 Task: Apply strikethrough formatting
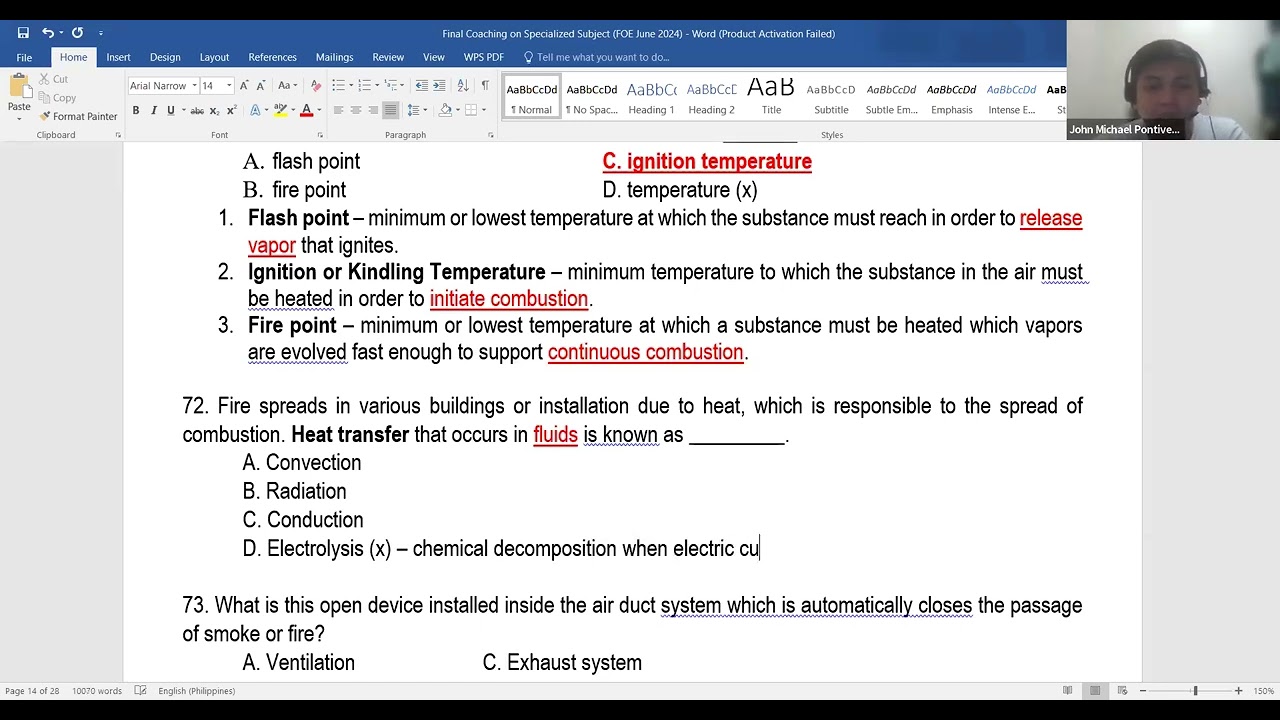197,110
